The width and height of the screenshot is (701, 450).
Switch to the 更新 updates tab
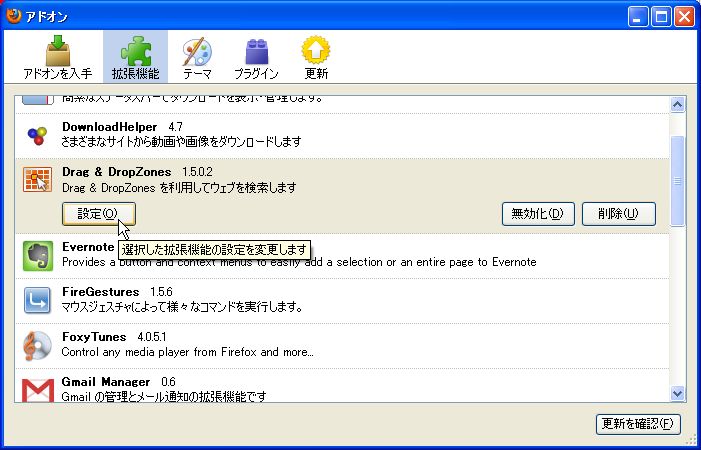(316, 58)
